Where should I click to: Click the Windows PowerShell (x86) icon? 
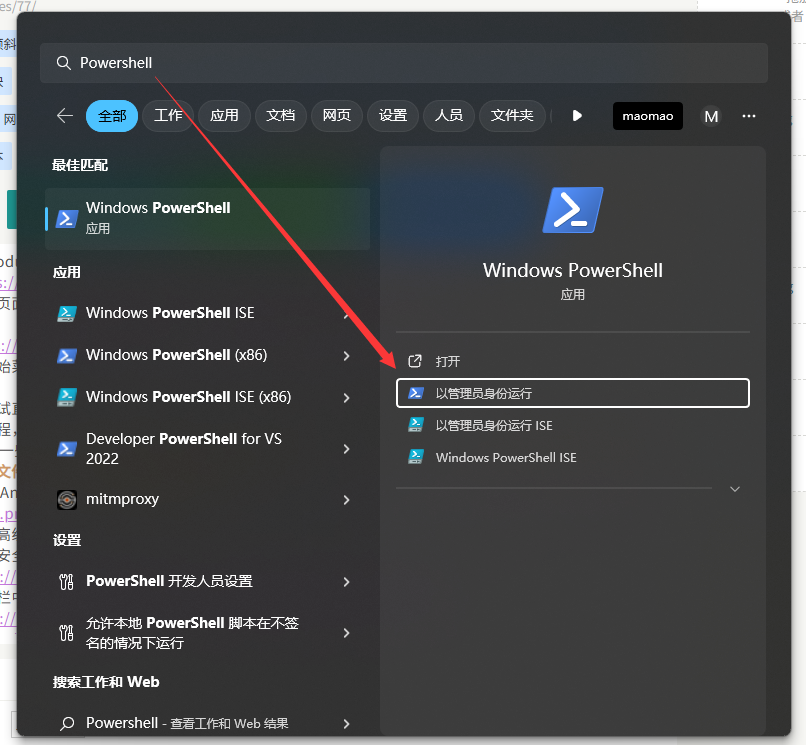tap(67, 355)
